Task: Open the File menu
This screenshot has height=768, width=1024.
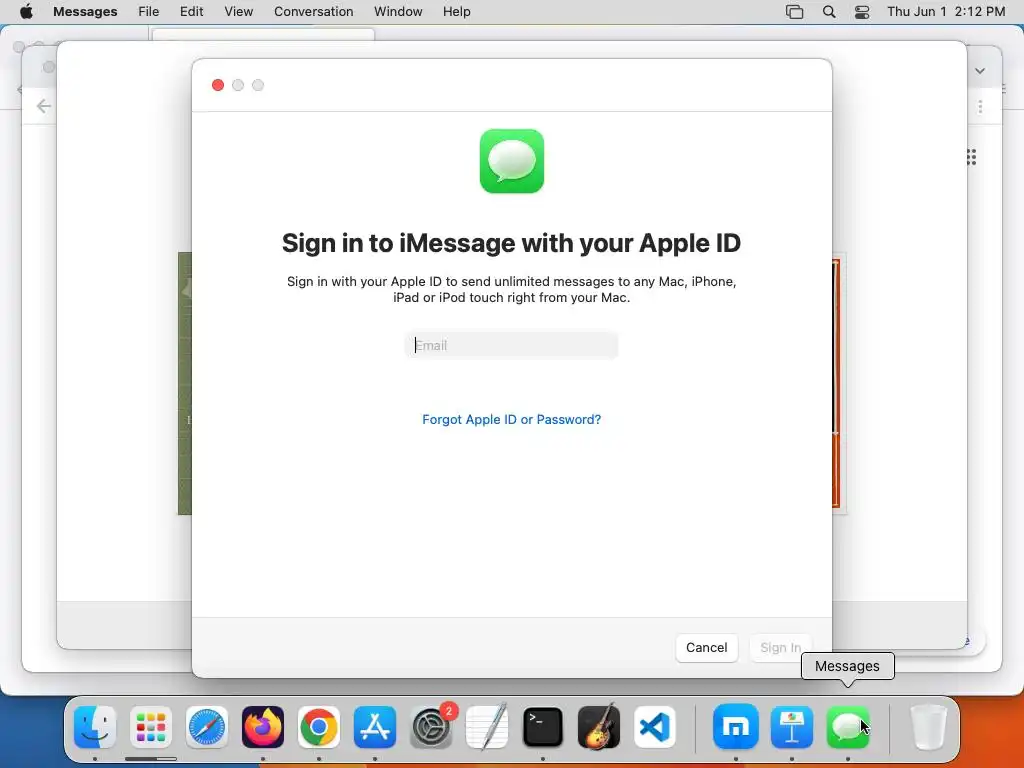Action: point(149,12)
